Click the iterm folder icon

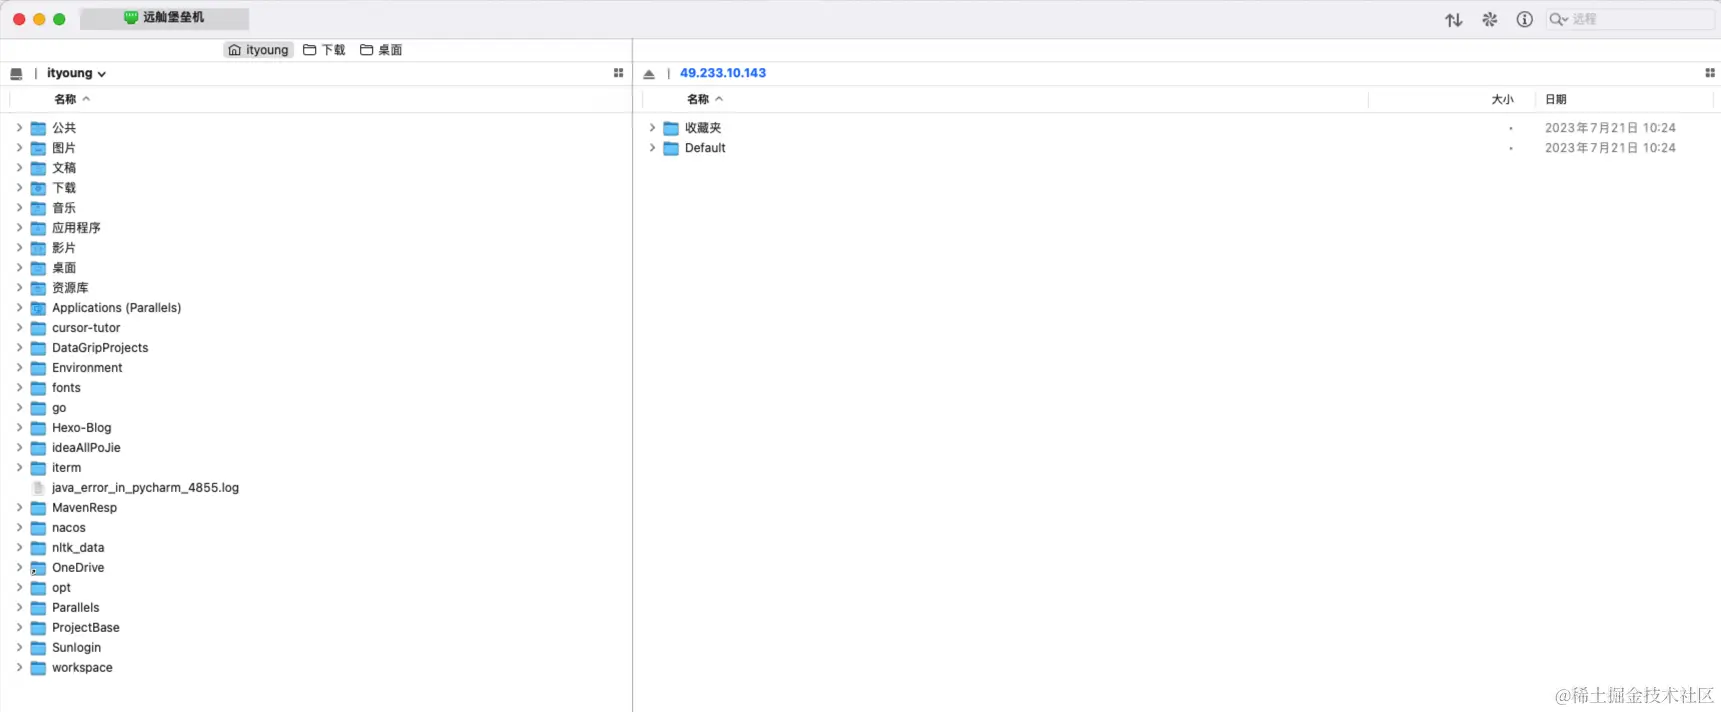point(38,468)
